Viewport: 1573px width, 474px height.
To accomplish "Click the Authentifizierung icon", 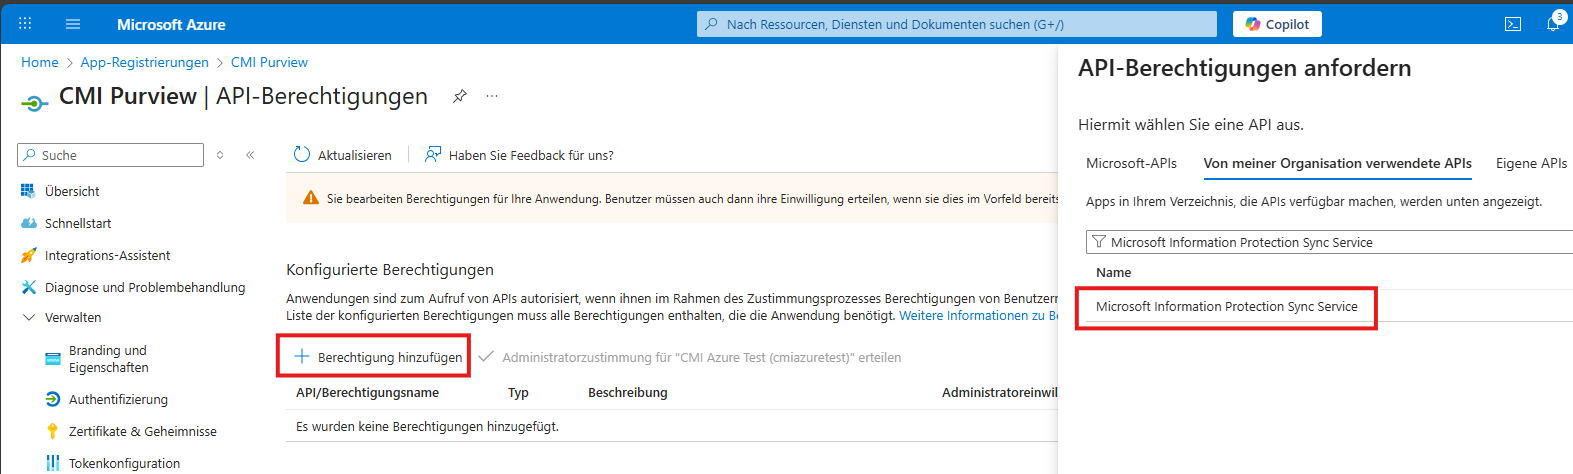I will pos(53,399).
